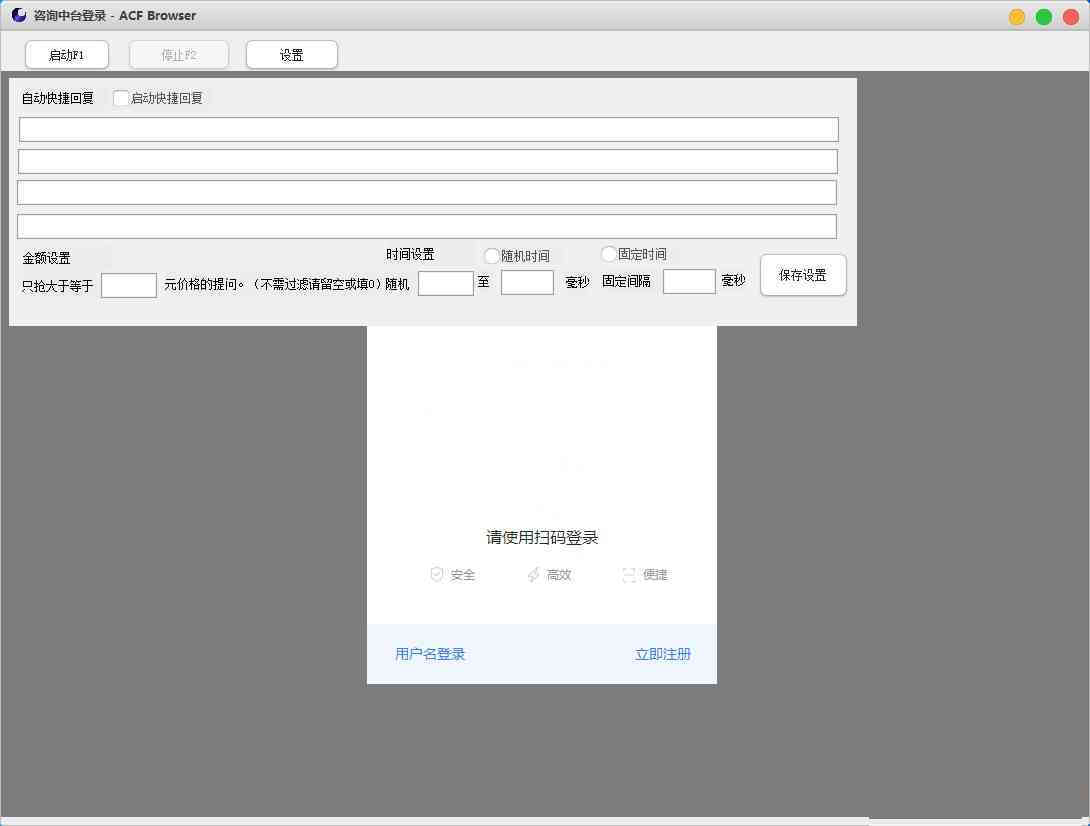Select the 随机时间 radio button
This screenshot has width=1090, height=826.
pos(491,255)
